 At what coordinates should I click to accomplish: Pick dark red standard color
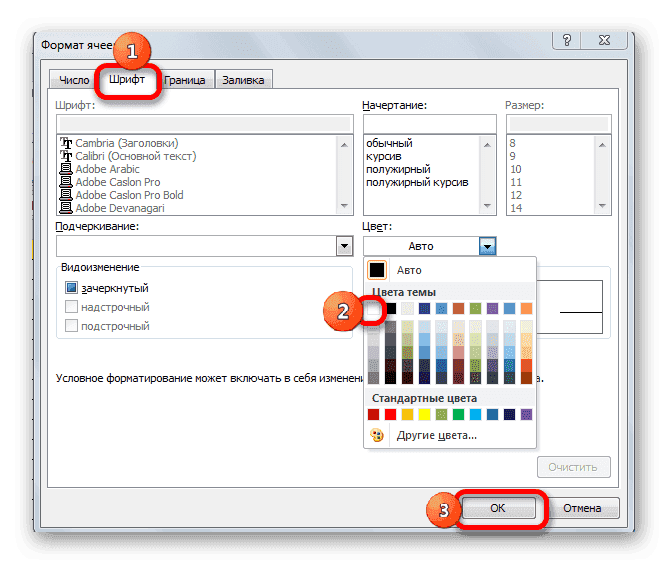point(373,414)
